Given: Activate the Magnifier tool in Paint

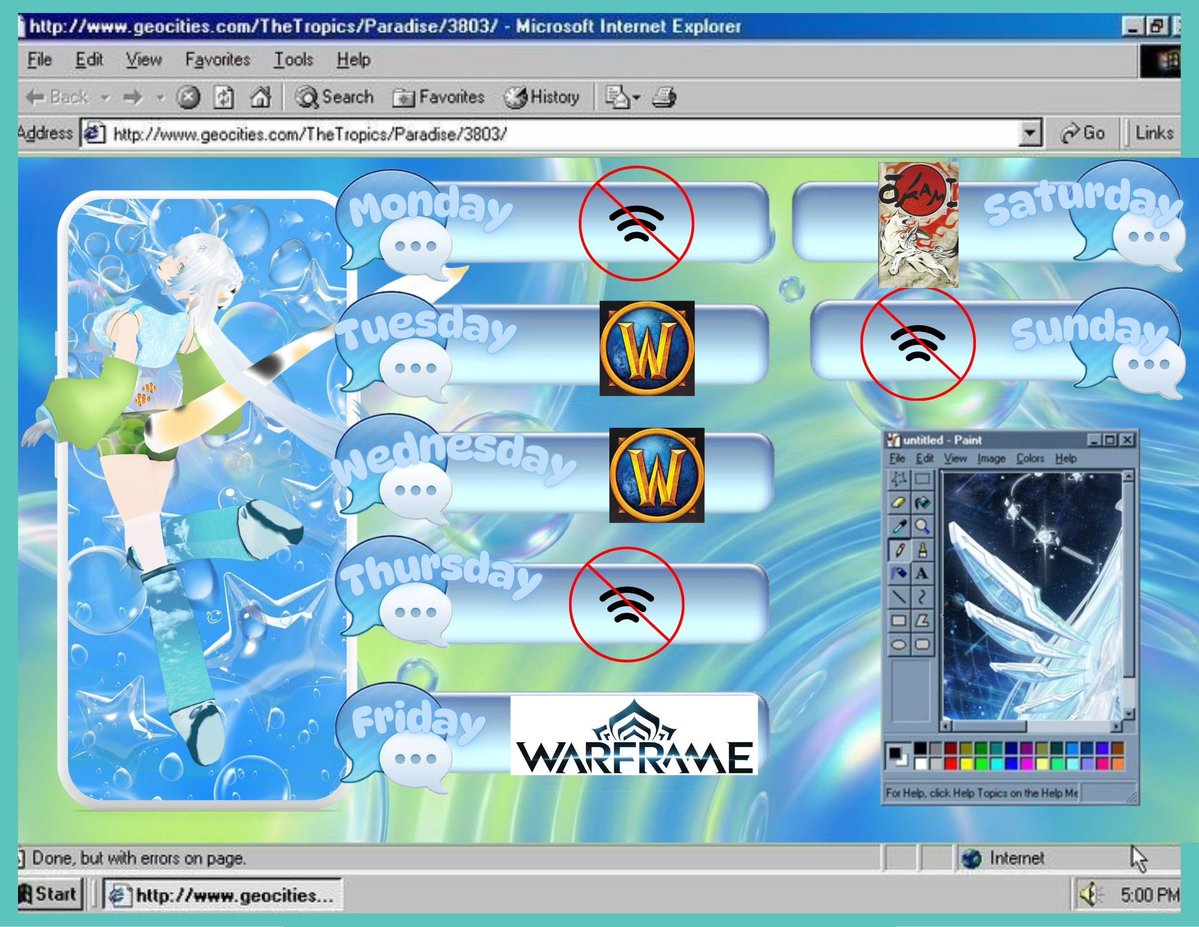Looking at the screenshot, I should [922, 526].
